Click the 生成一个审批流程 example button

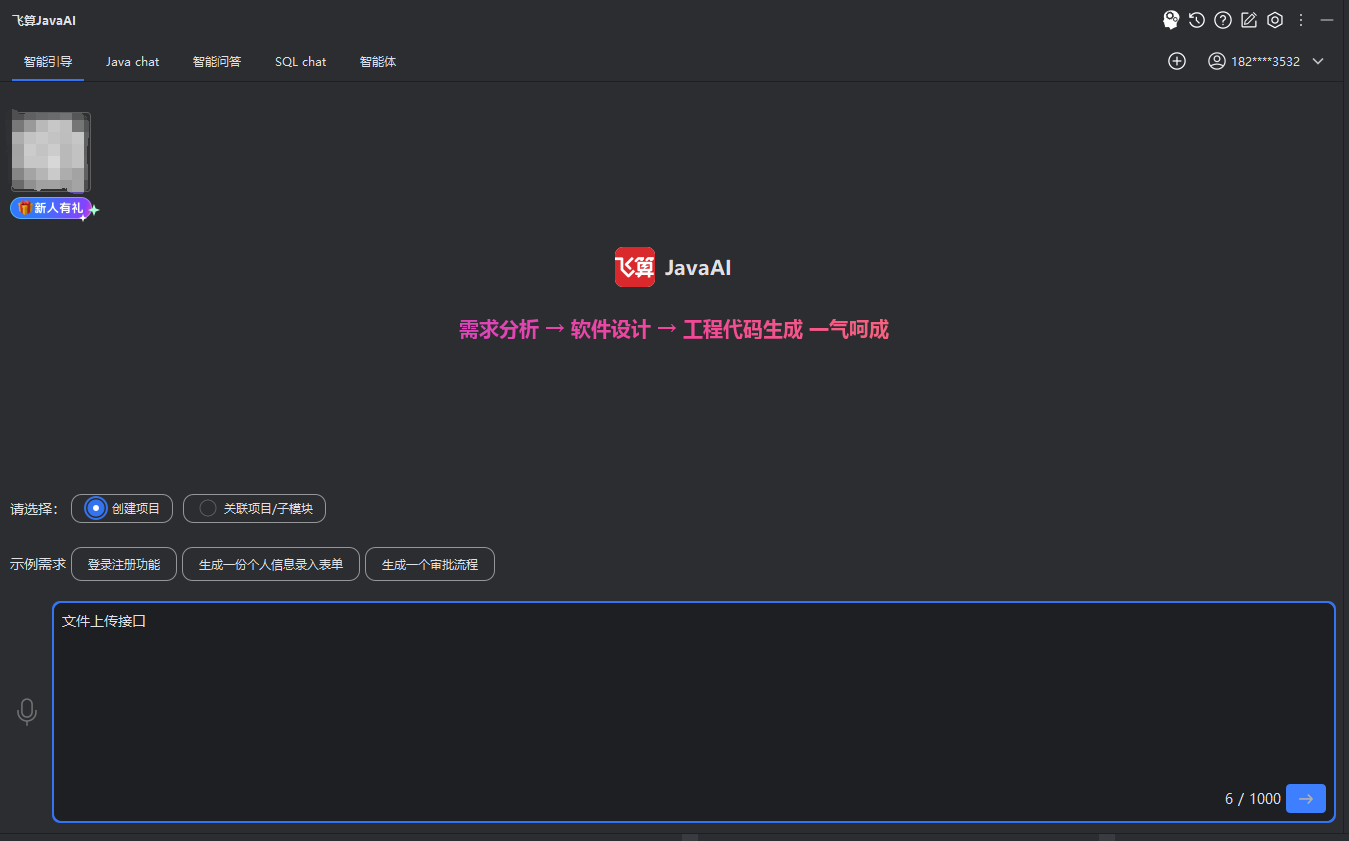point(430,564)
